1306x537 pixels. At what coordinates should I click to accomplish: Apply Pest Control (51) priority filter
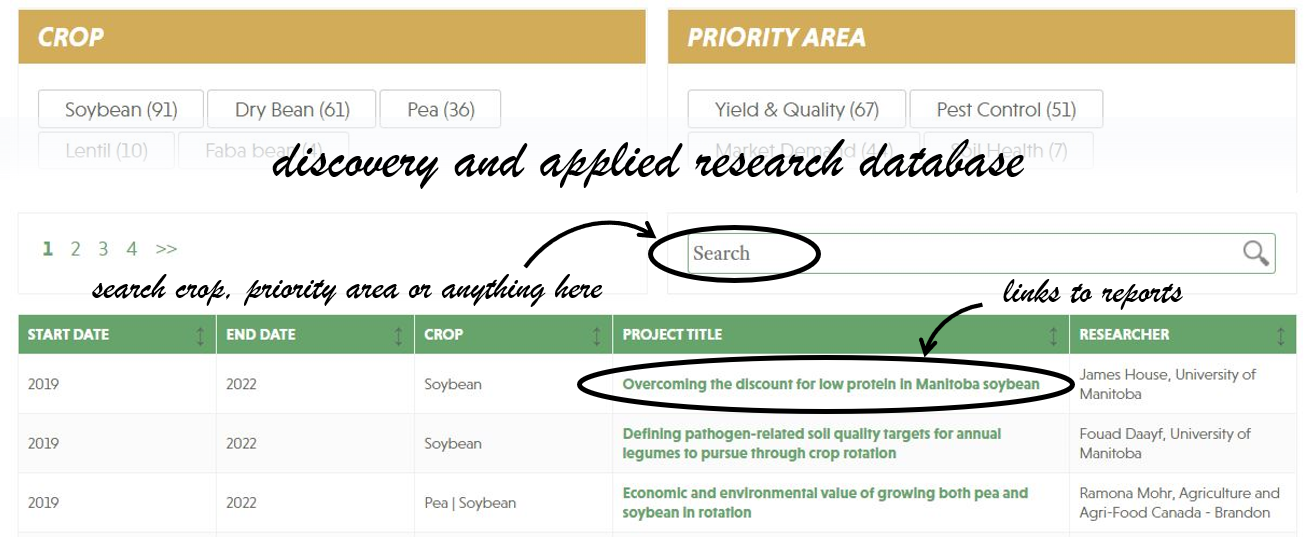click(x=1005, y=110)
